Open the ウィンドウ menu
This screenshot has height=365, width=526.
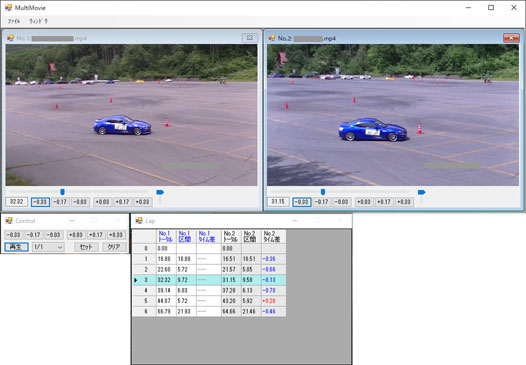[x=38, y=21]
